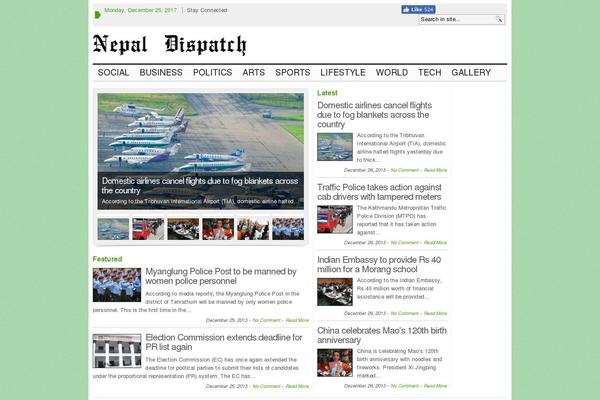Open Election Commission extends deadline headline
600x400 pixels.
[223, 342]
